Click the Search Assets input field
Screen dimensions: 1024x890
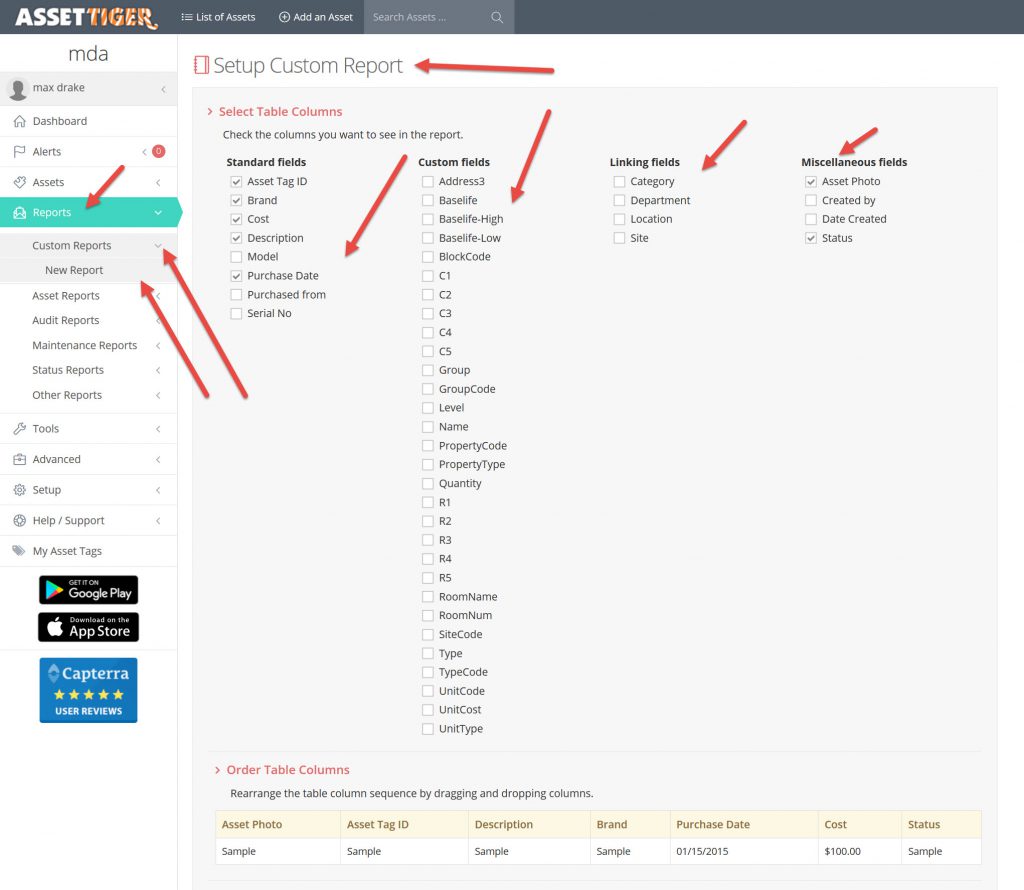[425, 17]
